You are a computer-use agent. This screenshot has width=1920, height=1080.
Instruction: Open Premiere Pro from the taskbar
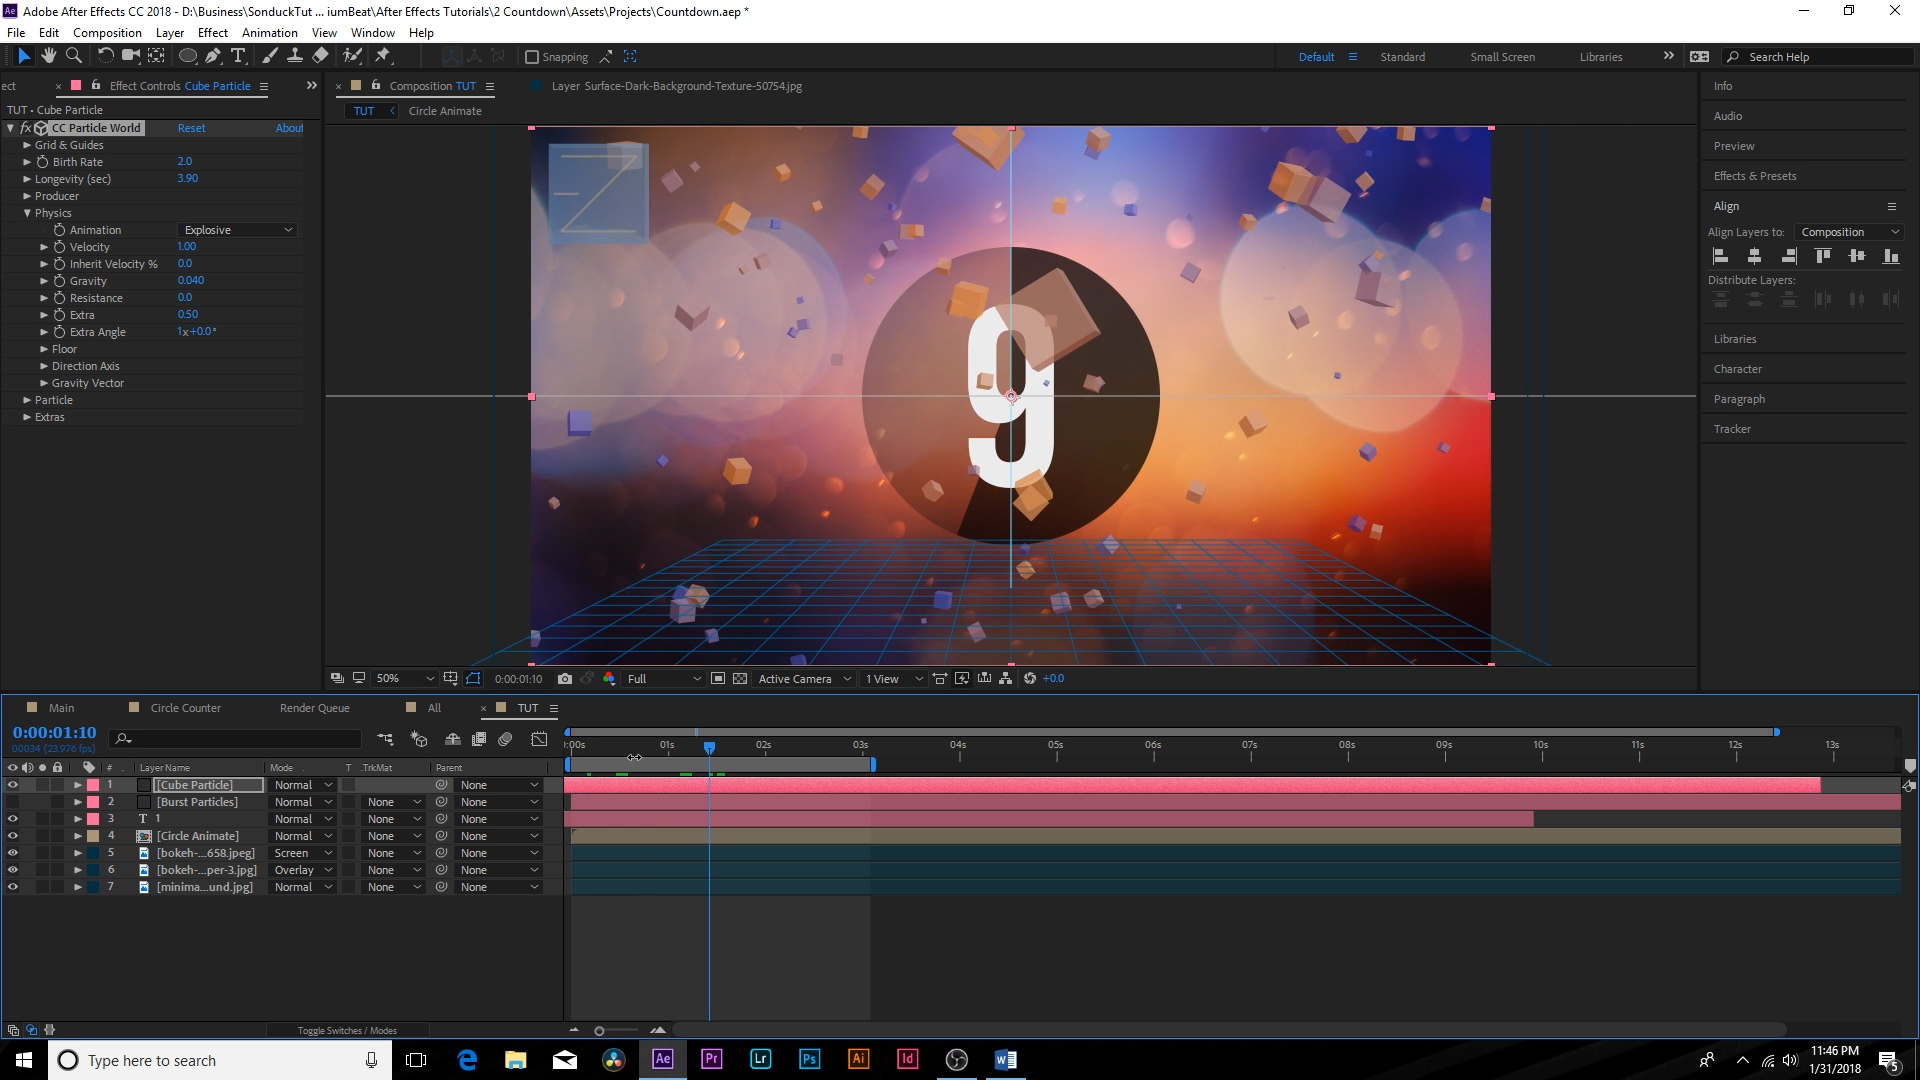[711, 1059]
